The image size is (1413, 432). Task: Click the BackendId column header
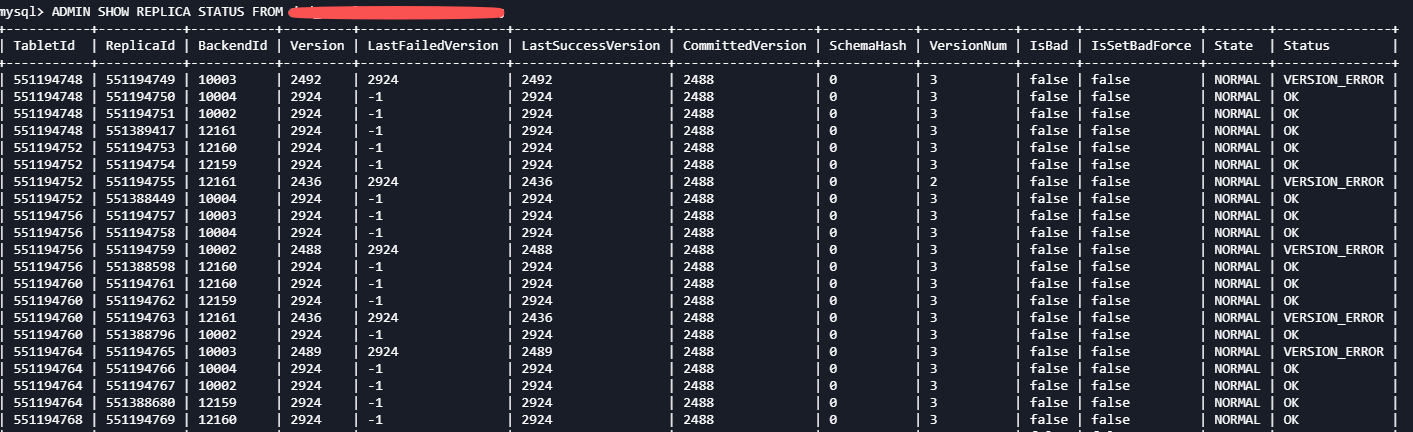coord(232,46)
